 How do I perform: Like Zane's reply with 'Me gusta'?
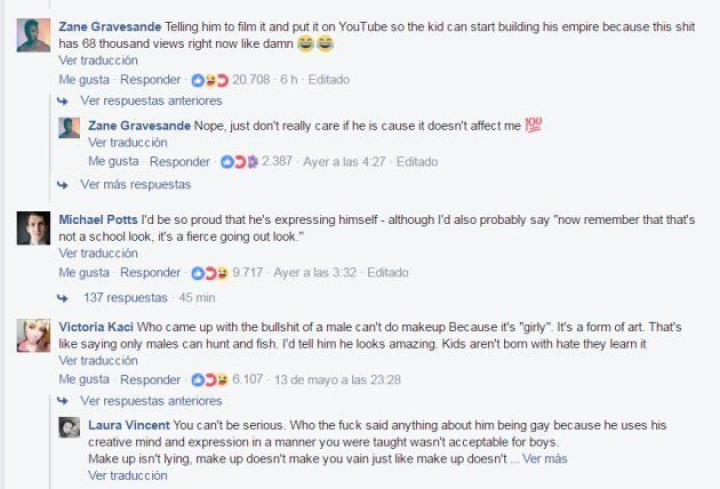pos(113,162)
